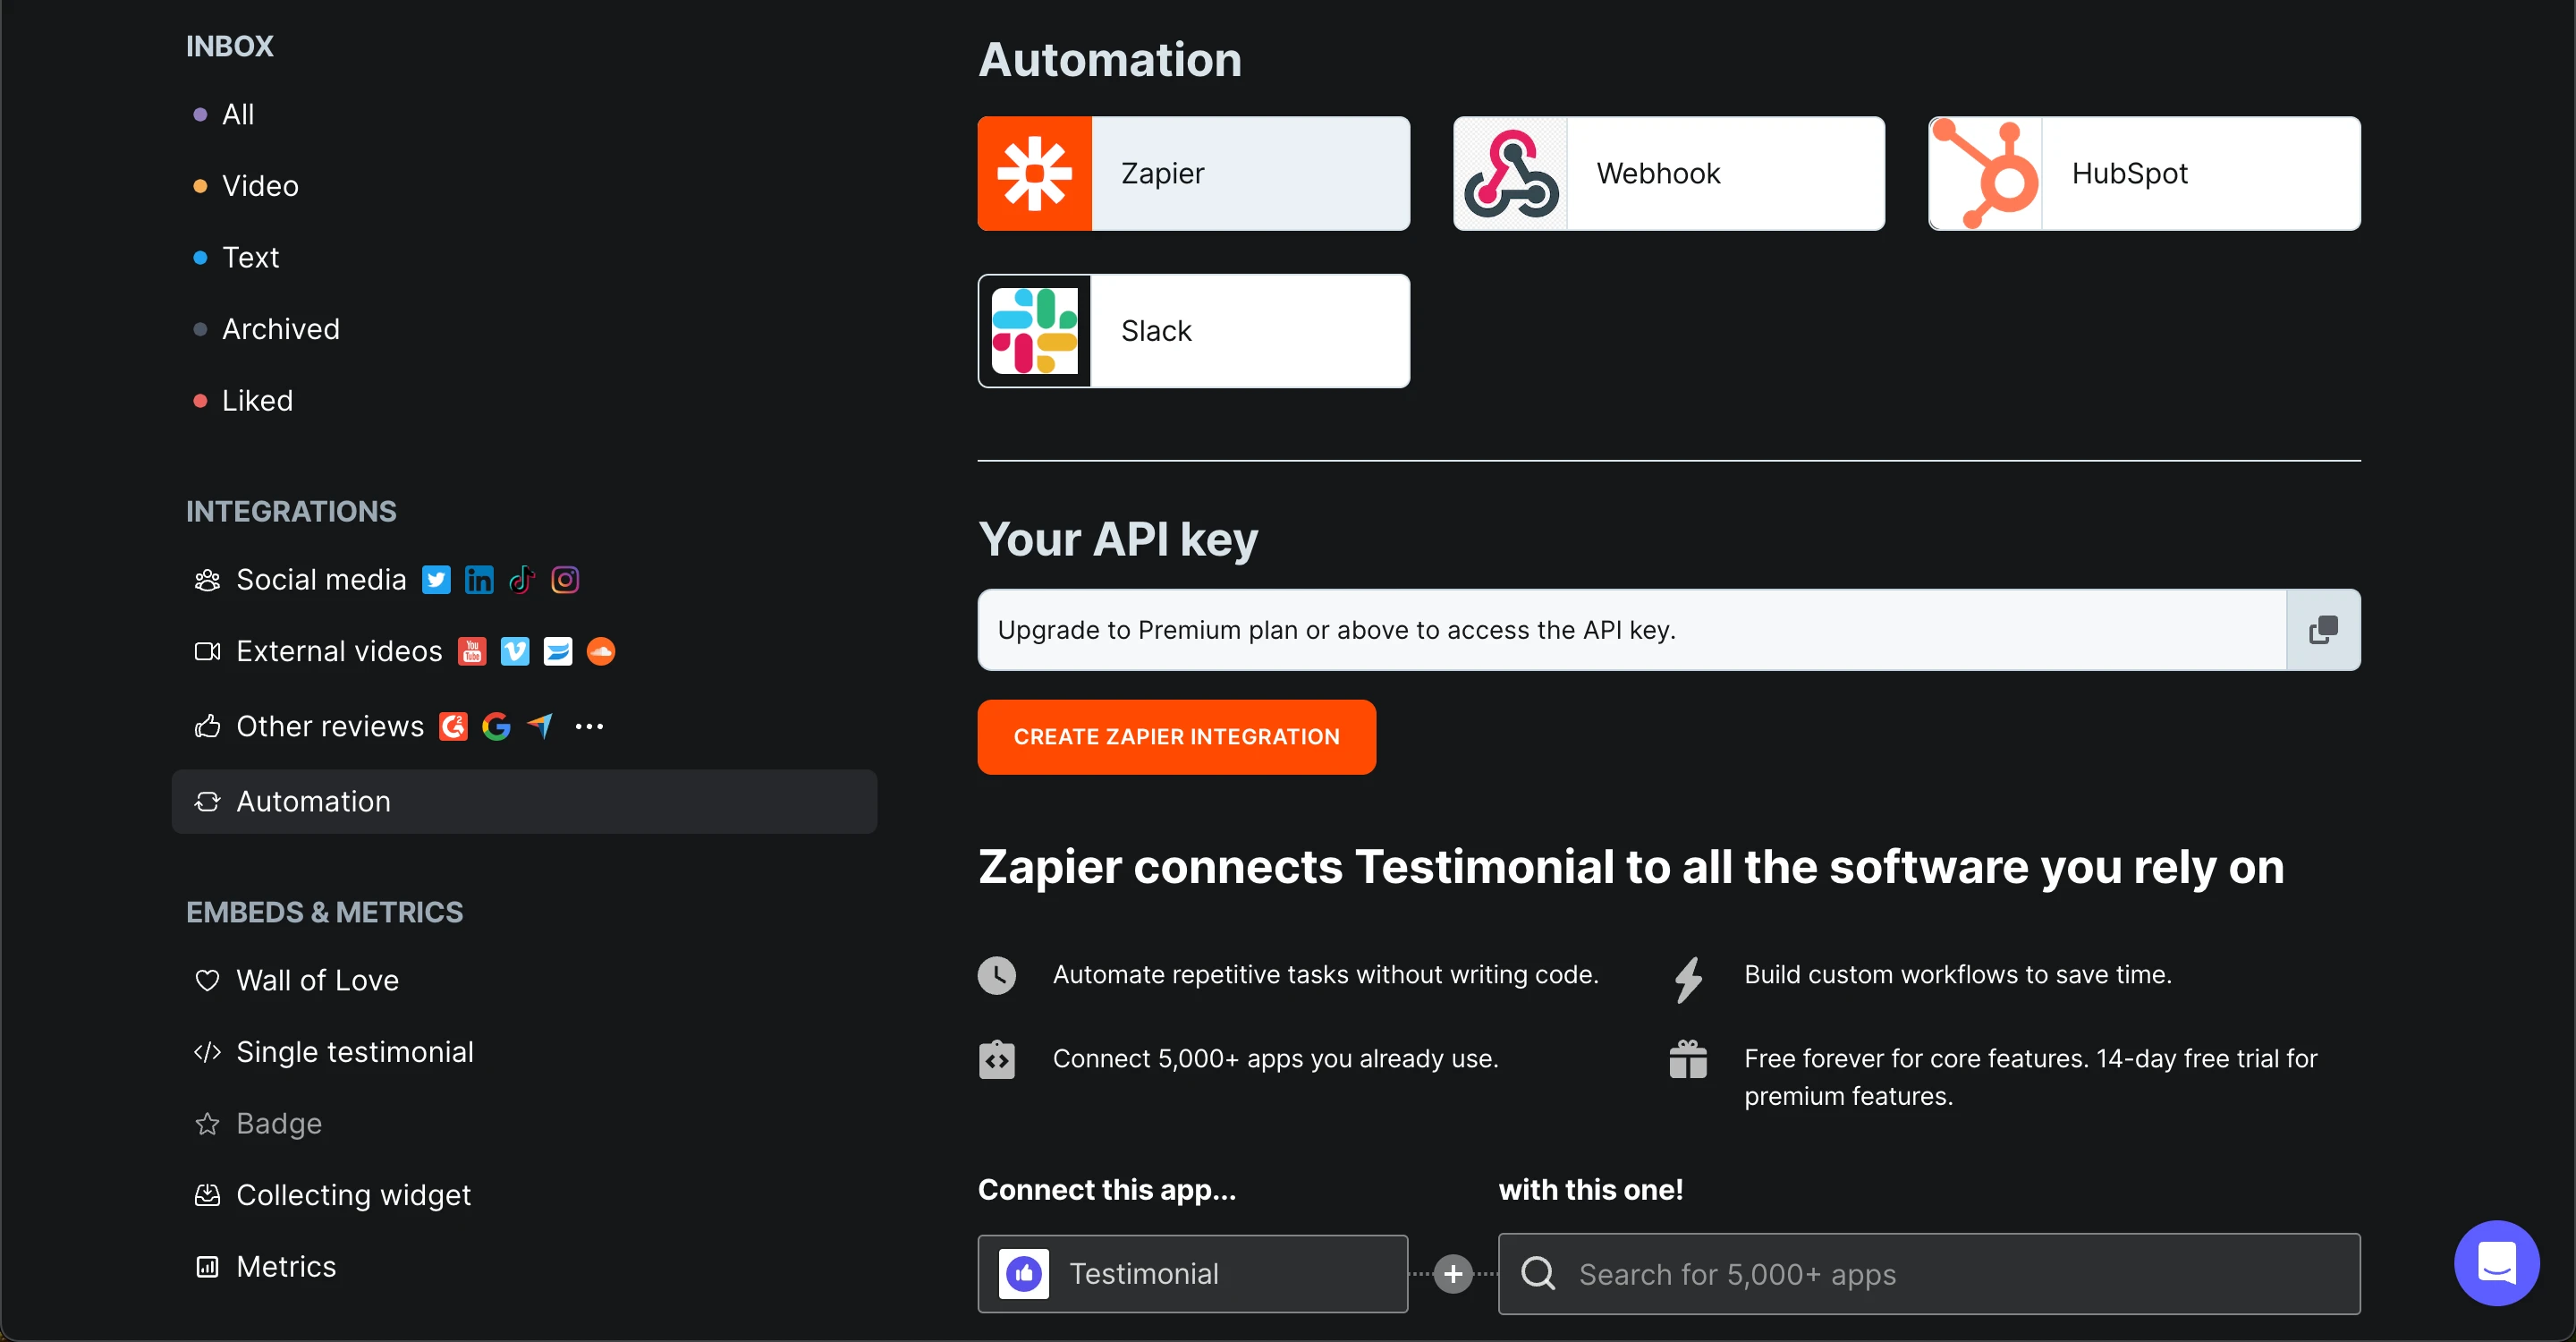This screenshot has width=2576, height=1342.
Task: Select the HubSpot automation card
Action: [x=2144, y=174]
